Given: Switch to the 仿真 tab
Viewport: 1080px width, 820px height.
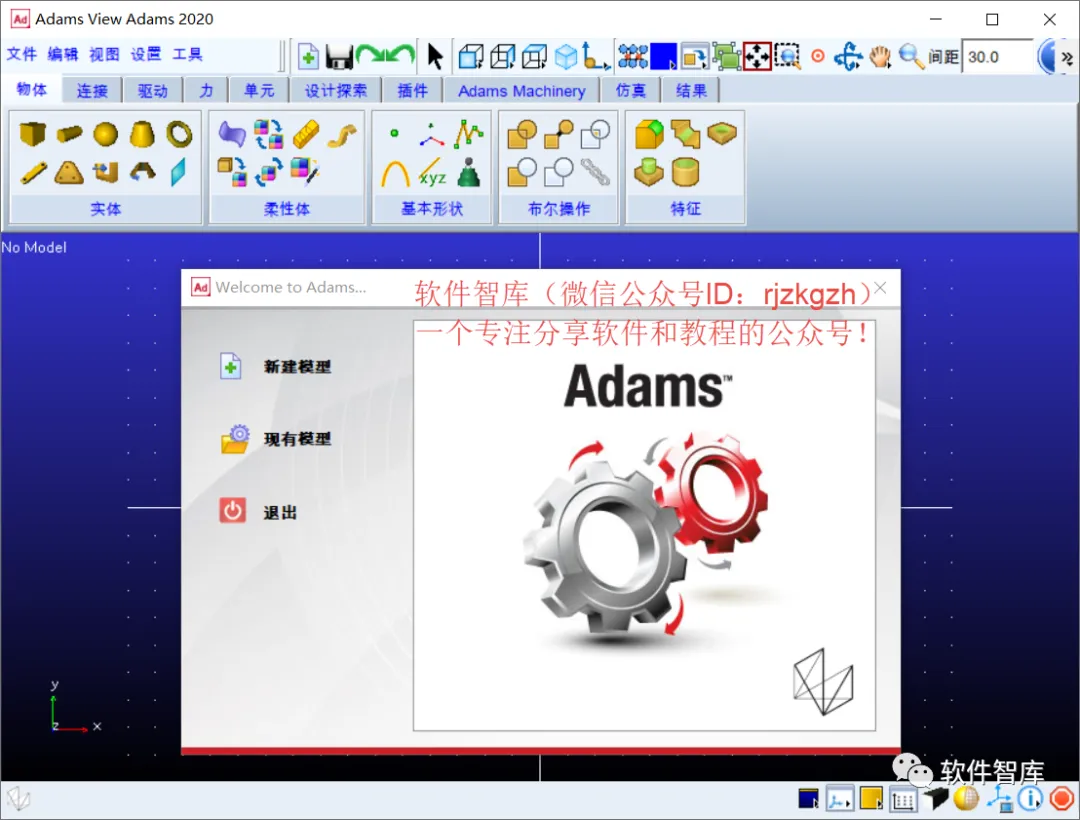Looking at the screenshot, I should click(x=631, y=90).
